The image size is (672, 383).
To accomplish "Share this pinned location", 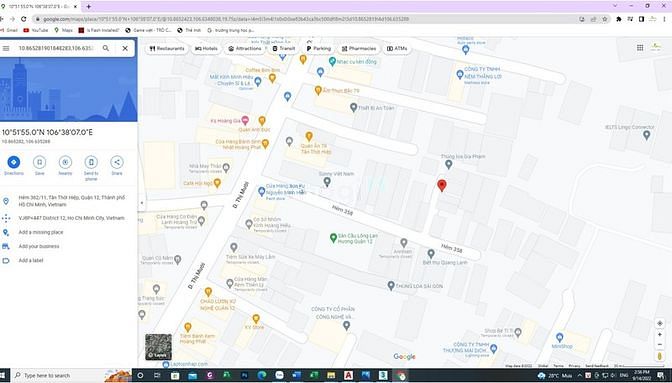I will 117,162.
